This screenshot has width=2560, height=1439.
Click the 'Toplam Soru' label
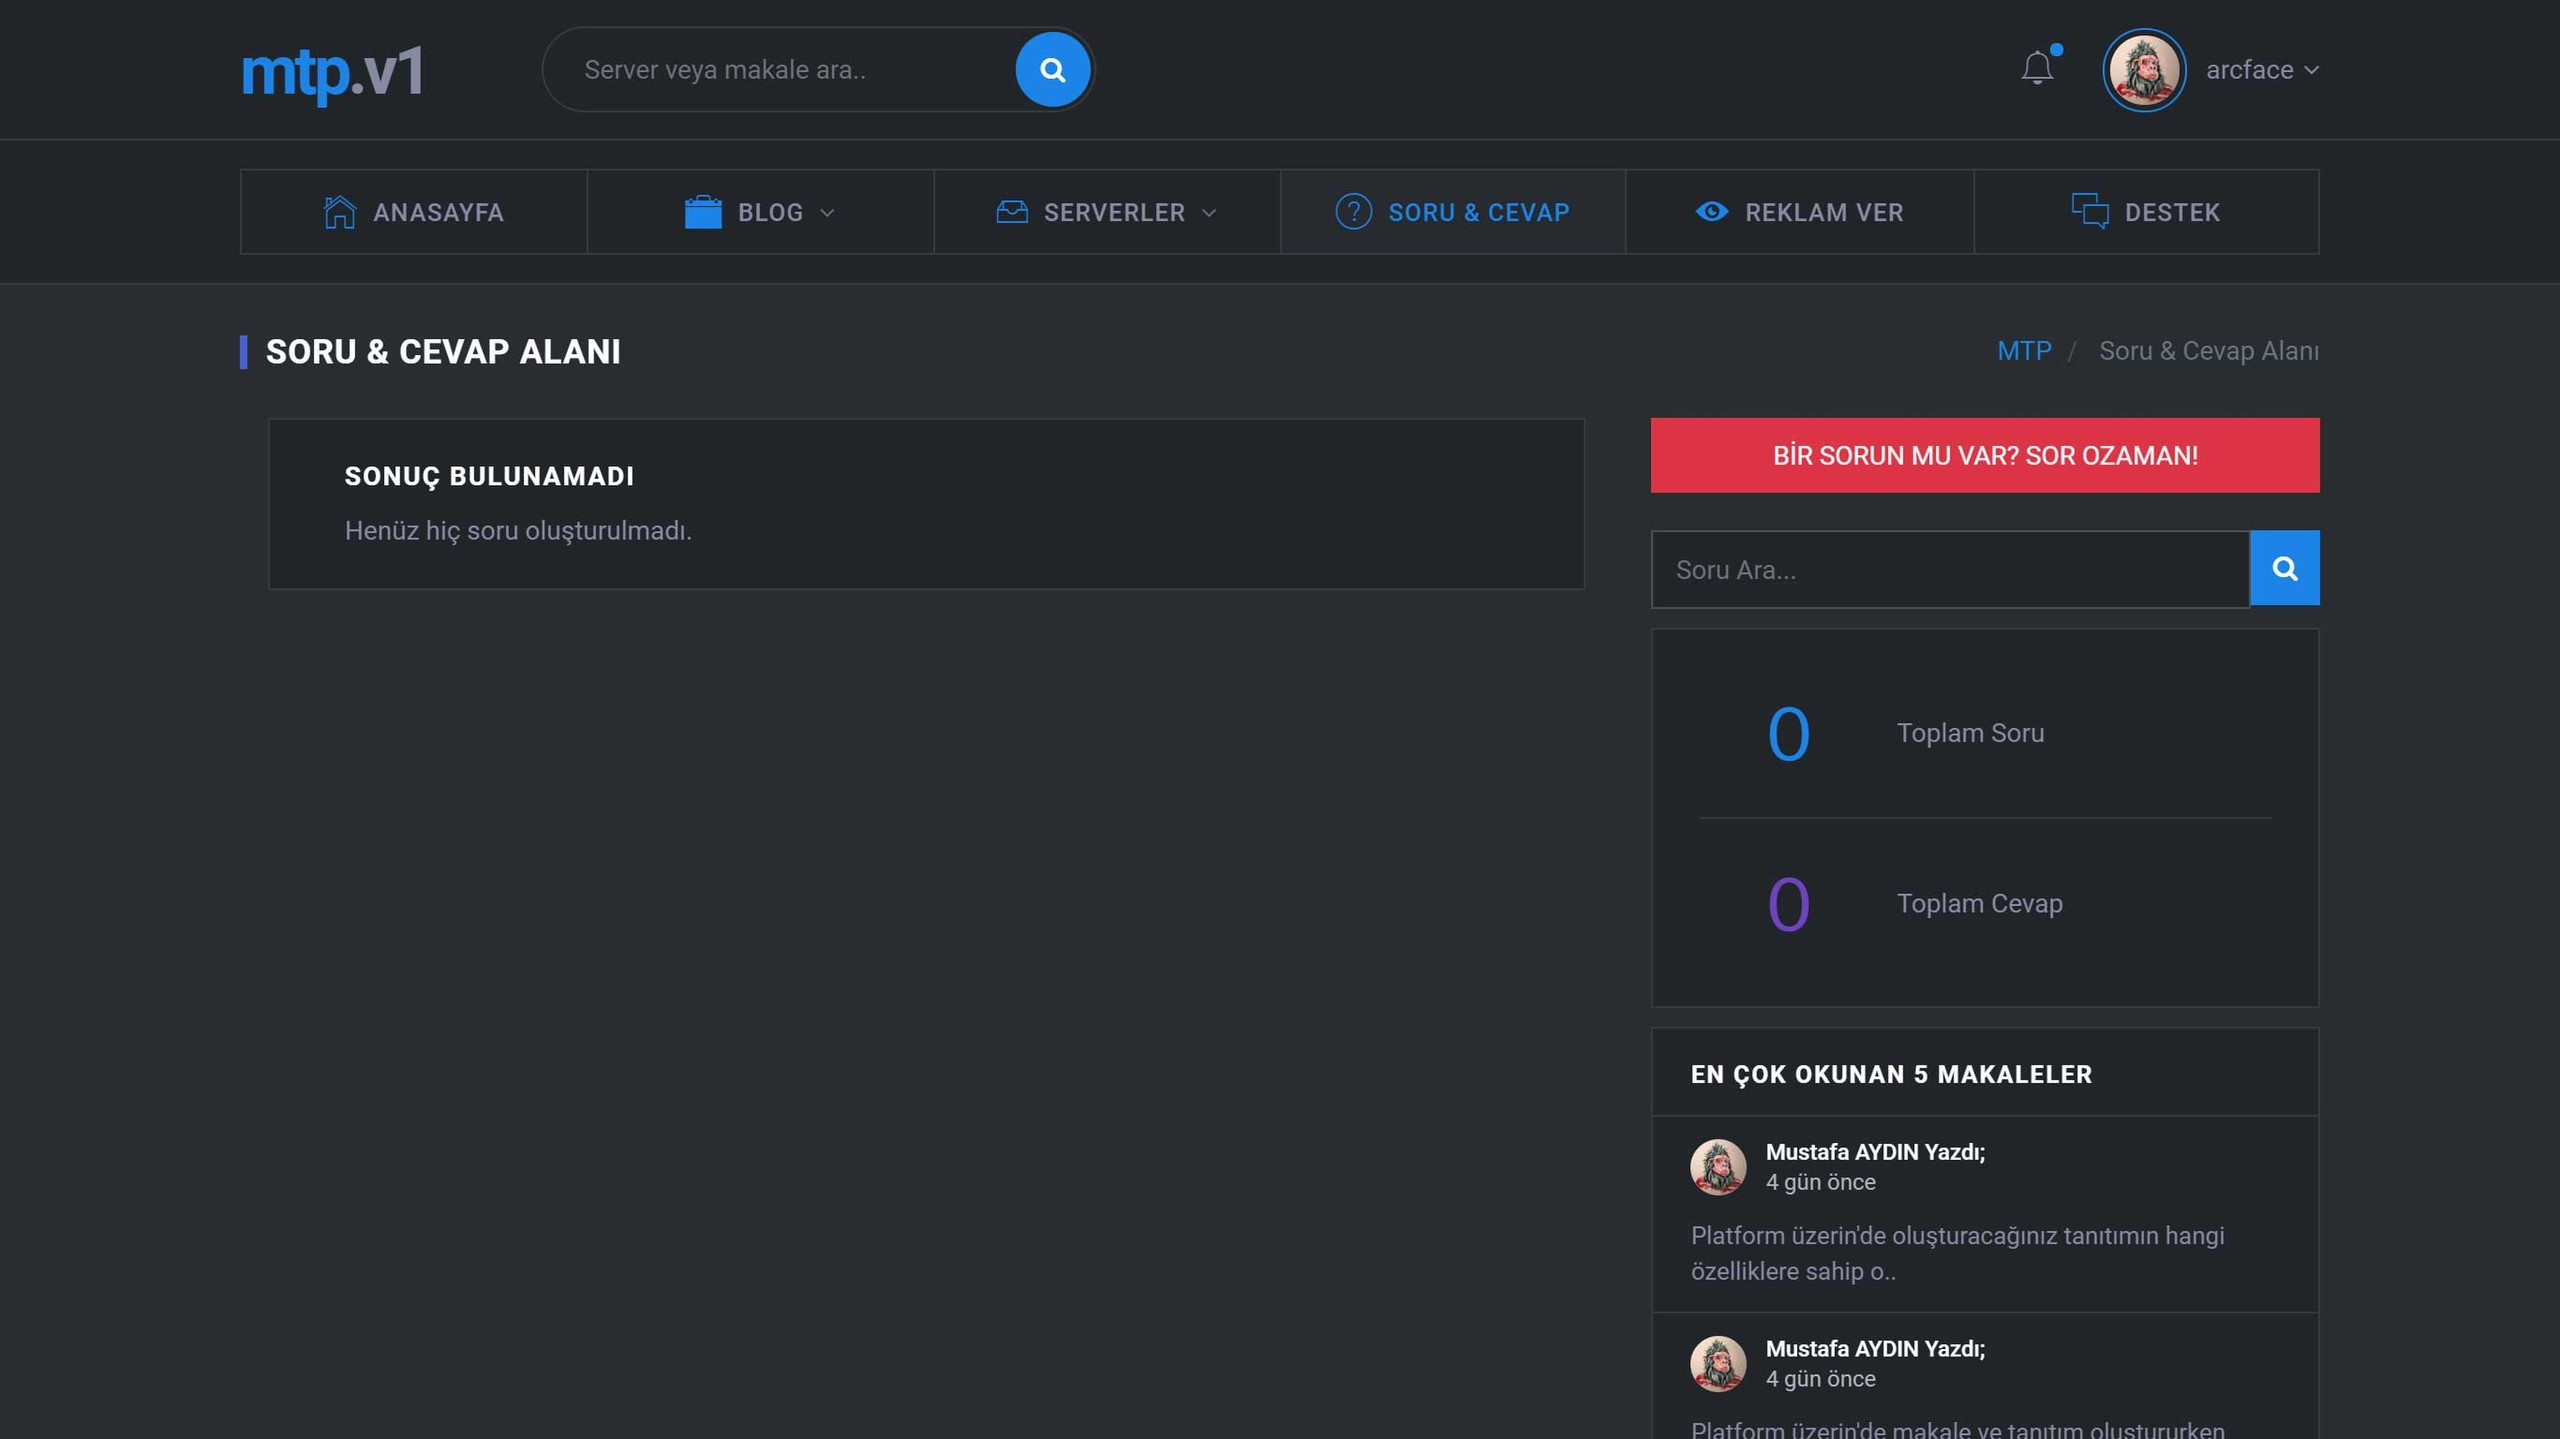coord(1970,733)
